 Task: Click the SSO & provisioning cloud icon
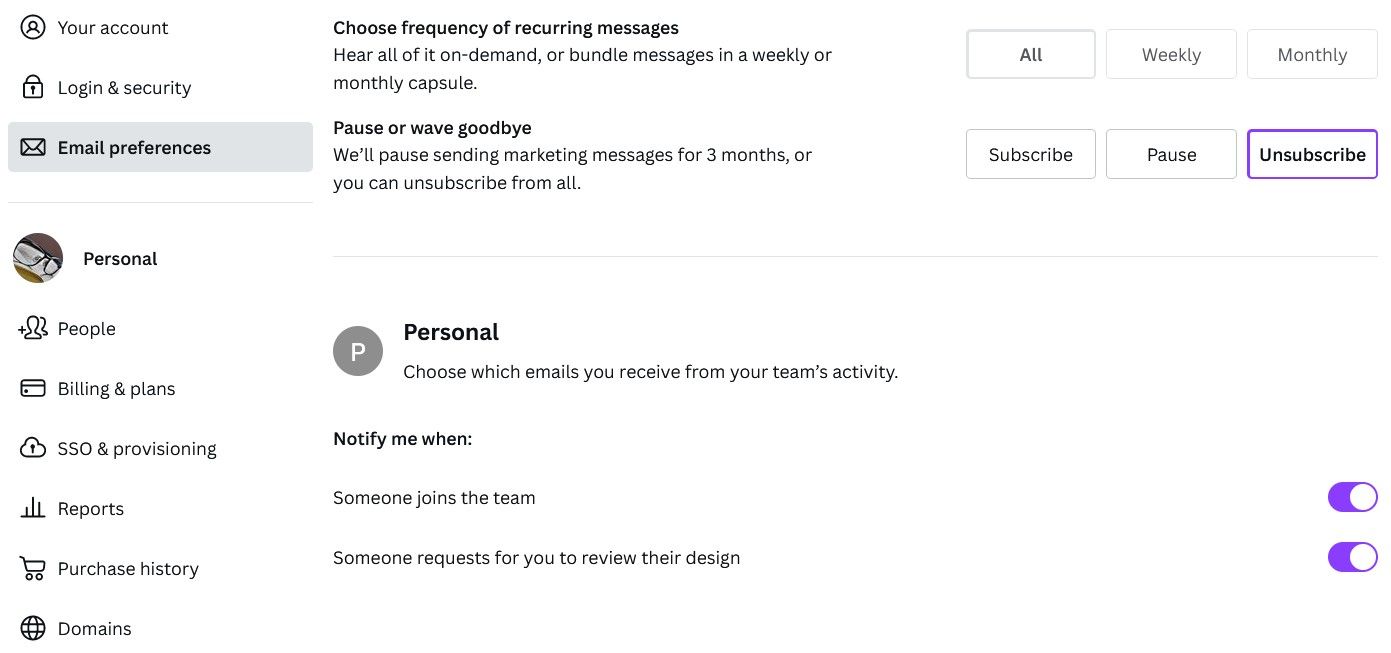pyautogui.click(x=33, y=448)
